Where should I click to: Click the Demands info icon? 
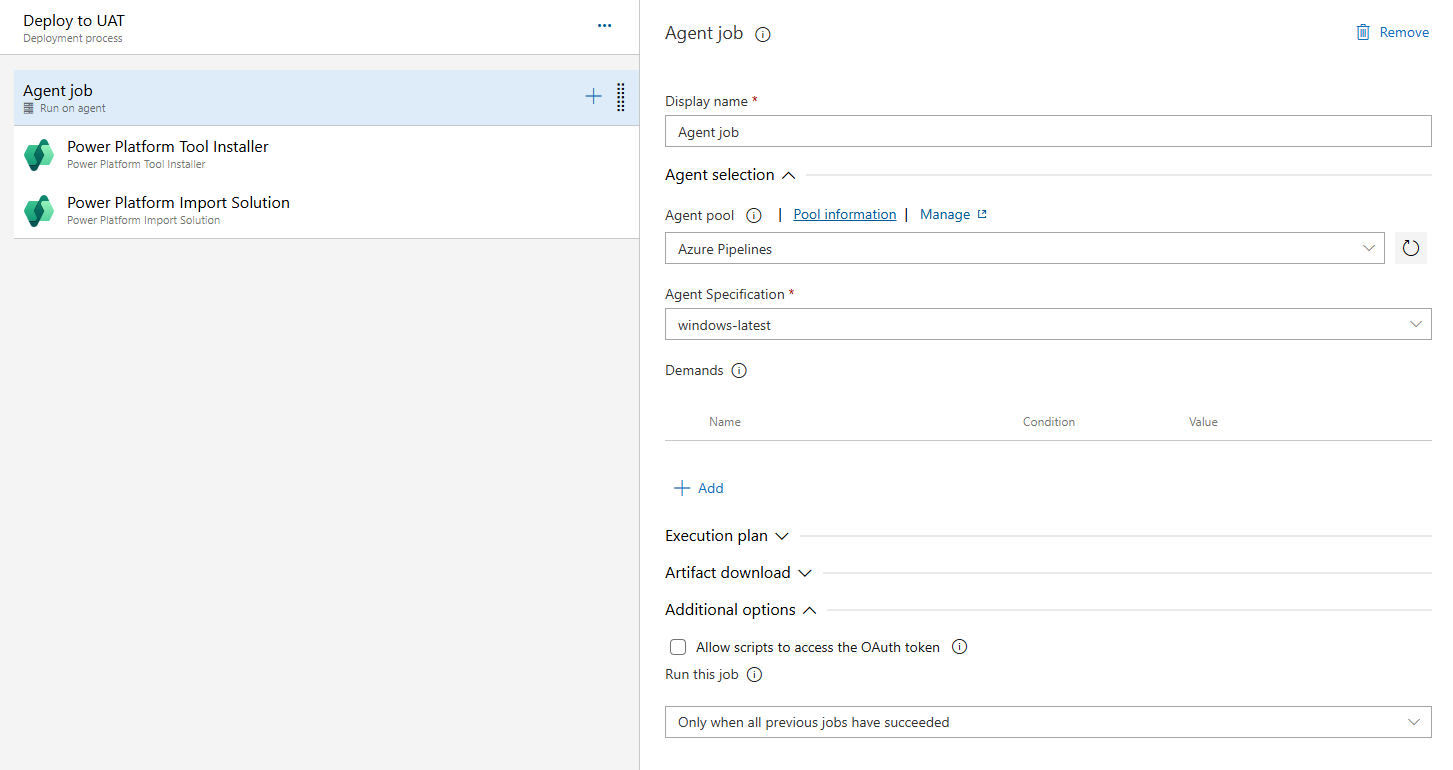(739, 371)
